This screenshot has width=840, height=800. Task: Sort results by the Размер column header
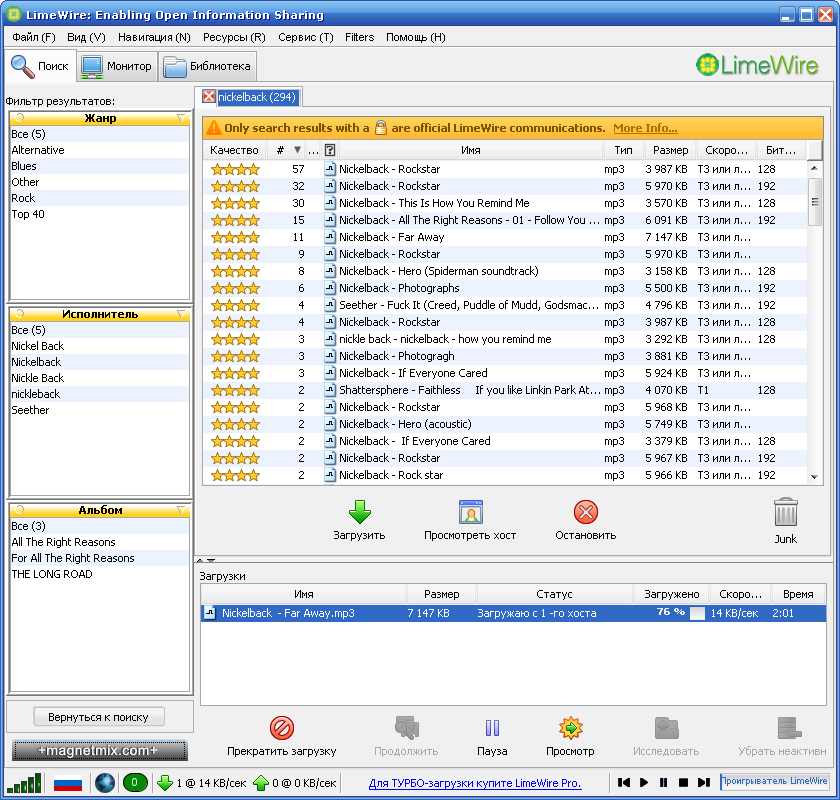pos(670,151)
